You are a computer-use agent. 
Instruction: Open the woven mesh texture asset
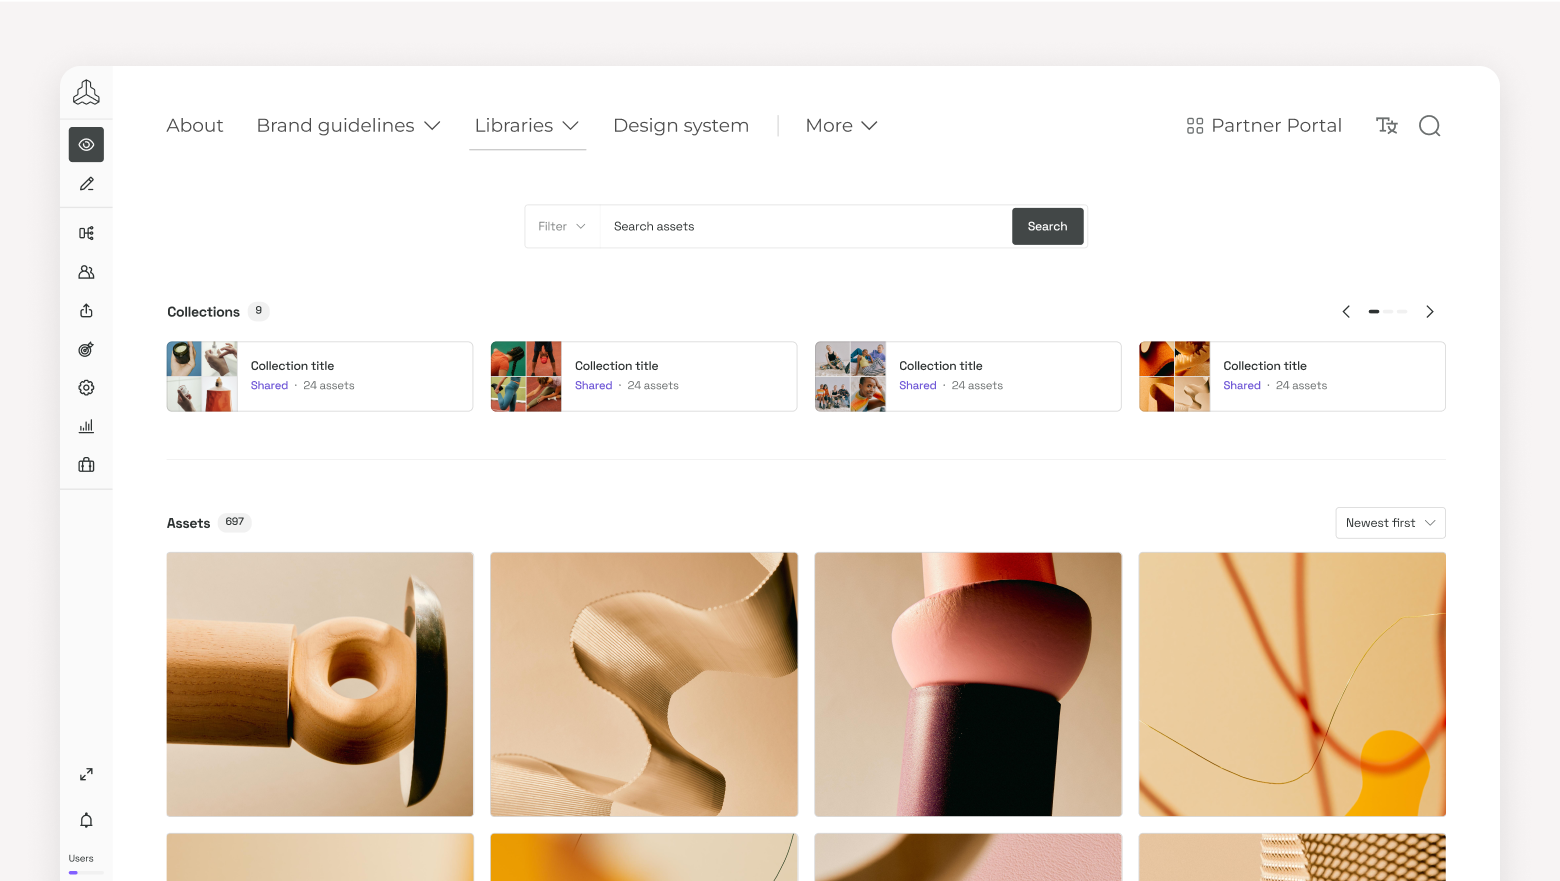click(1292, 857)
